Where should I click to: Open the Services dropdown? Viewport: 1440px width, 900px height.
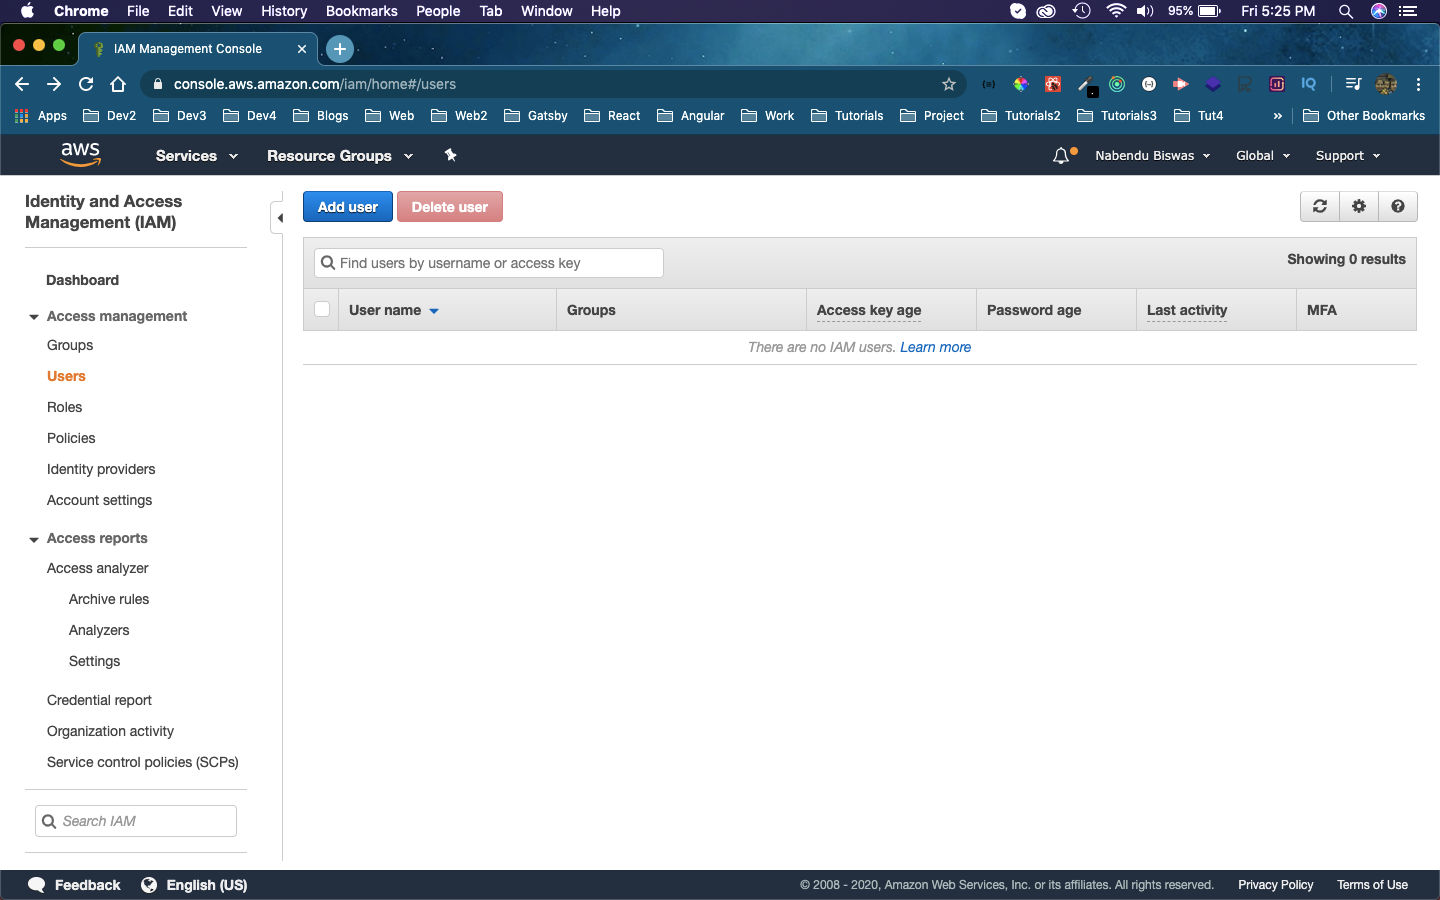pos(196,156)
